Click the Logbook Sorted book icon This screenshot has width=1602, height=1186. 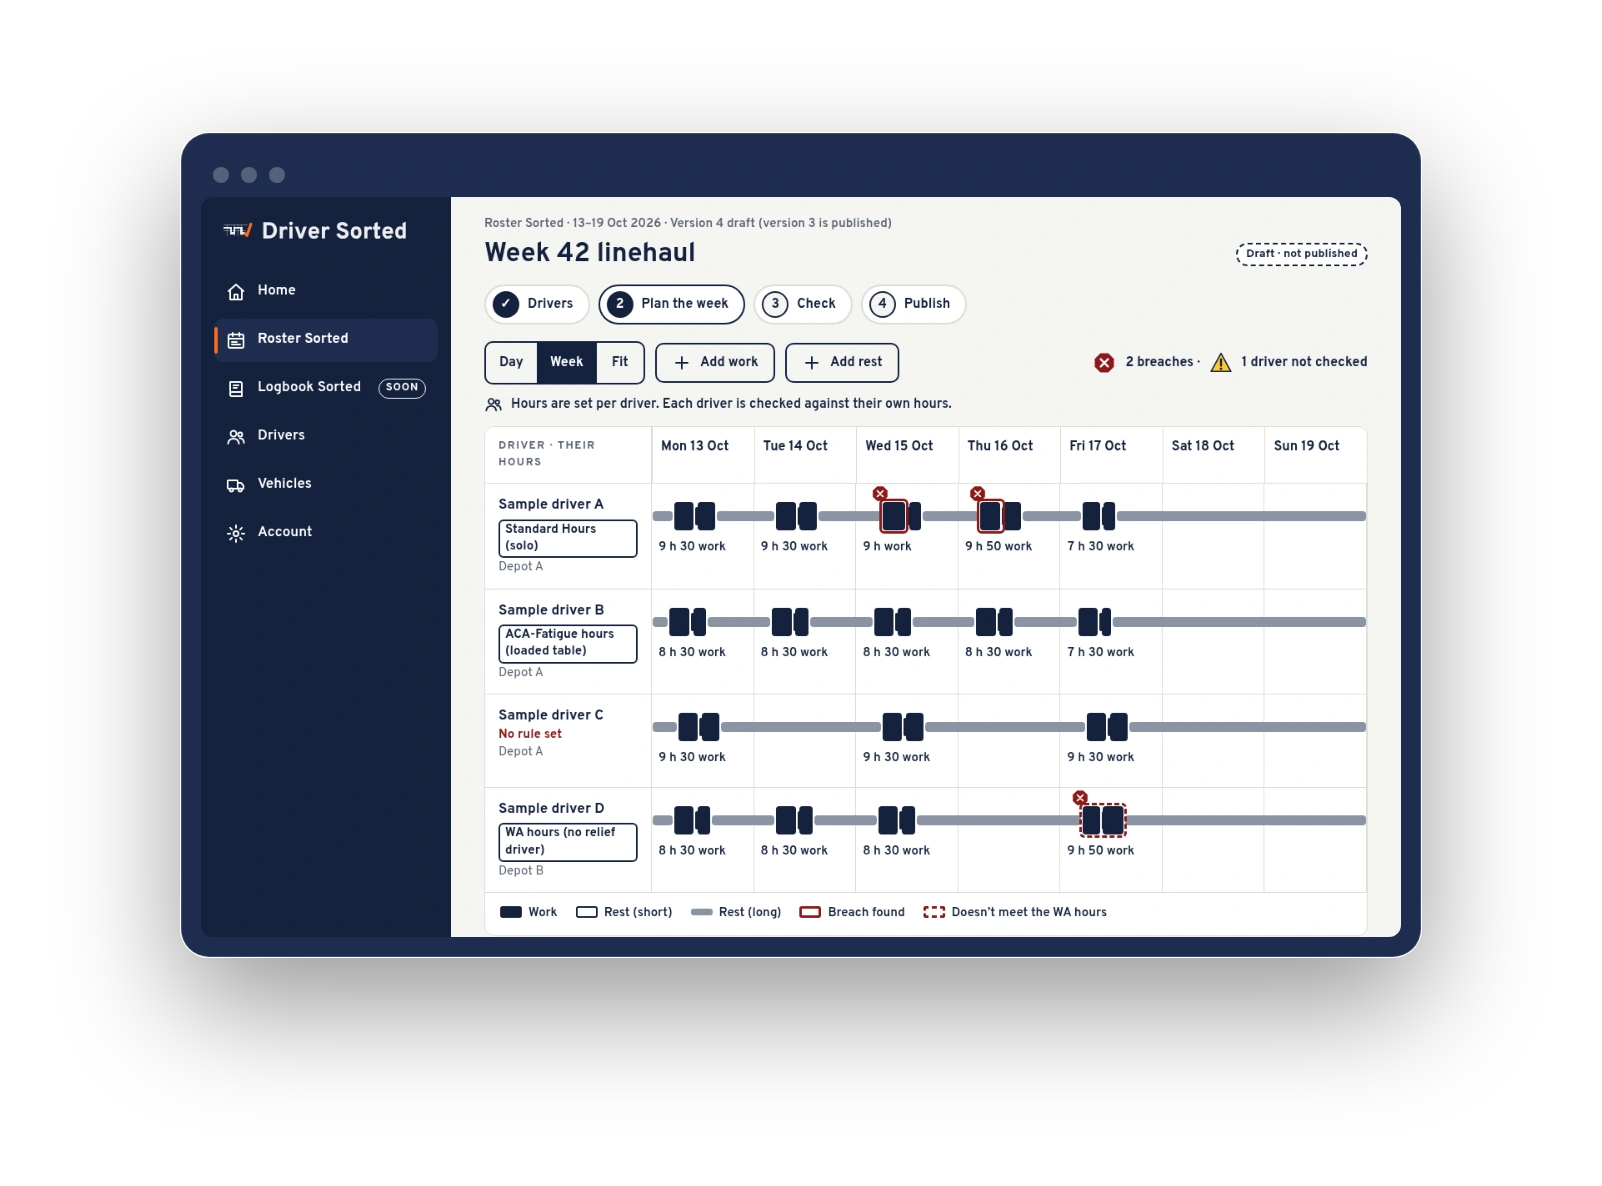pos(236,388)
